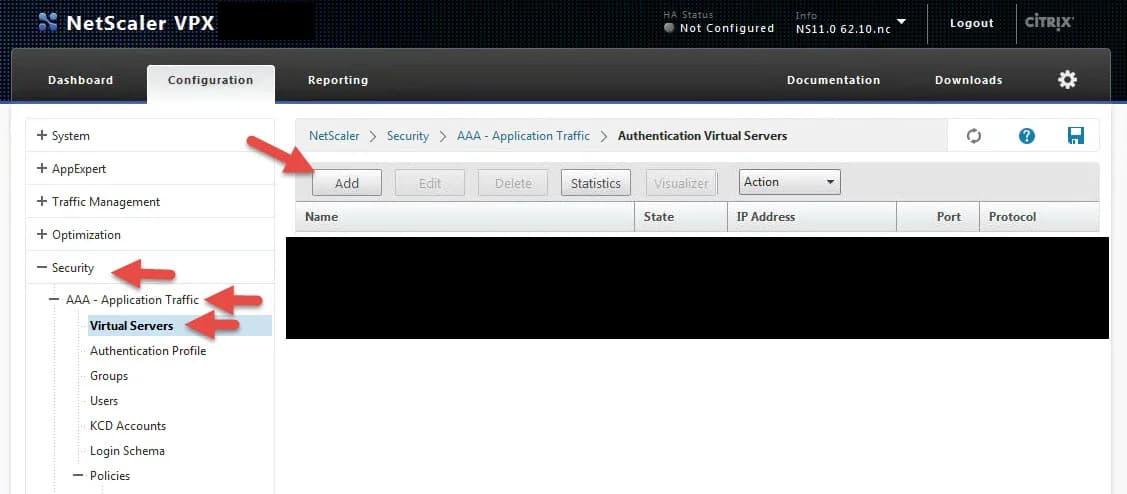Open settings via the gear icon
Screen dimensions: 1127x494
point(1067,80)
